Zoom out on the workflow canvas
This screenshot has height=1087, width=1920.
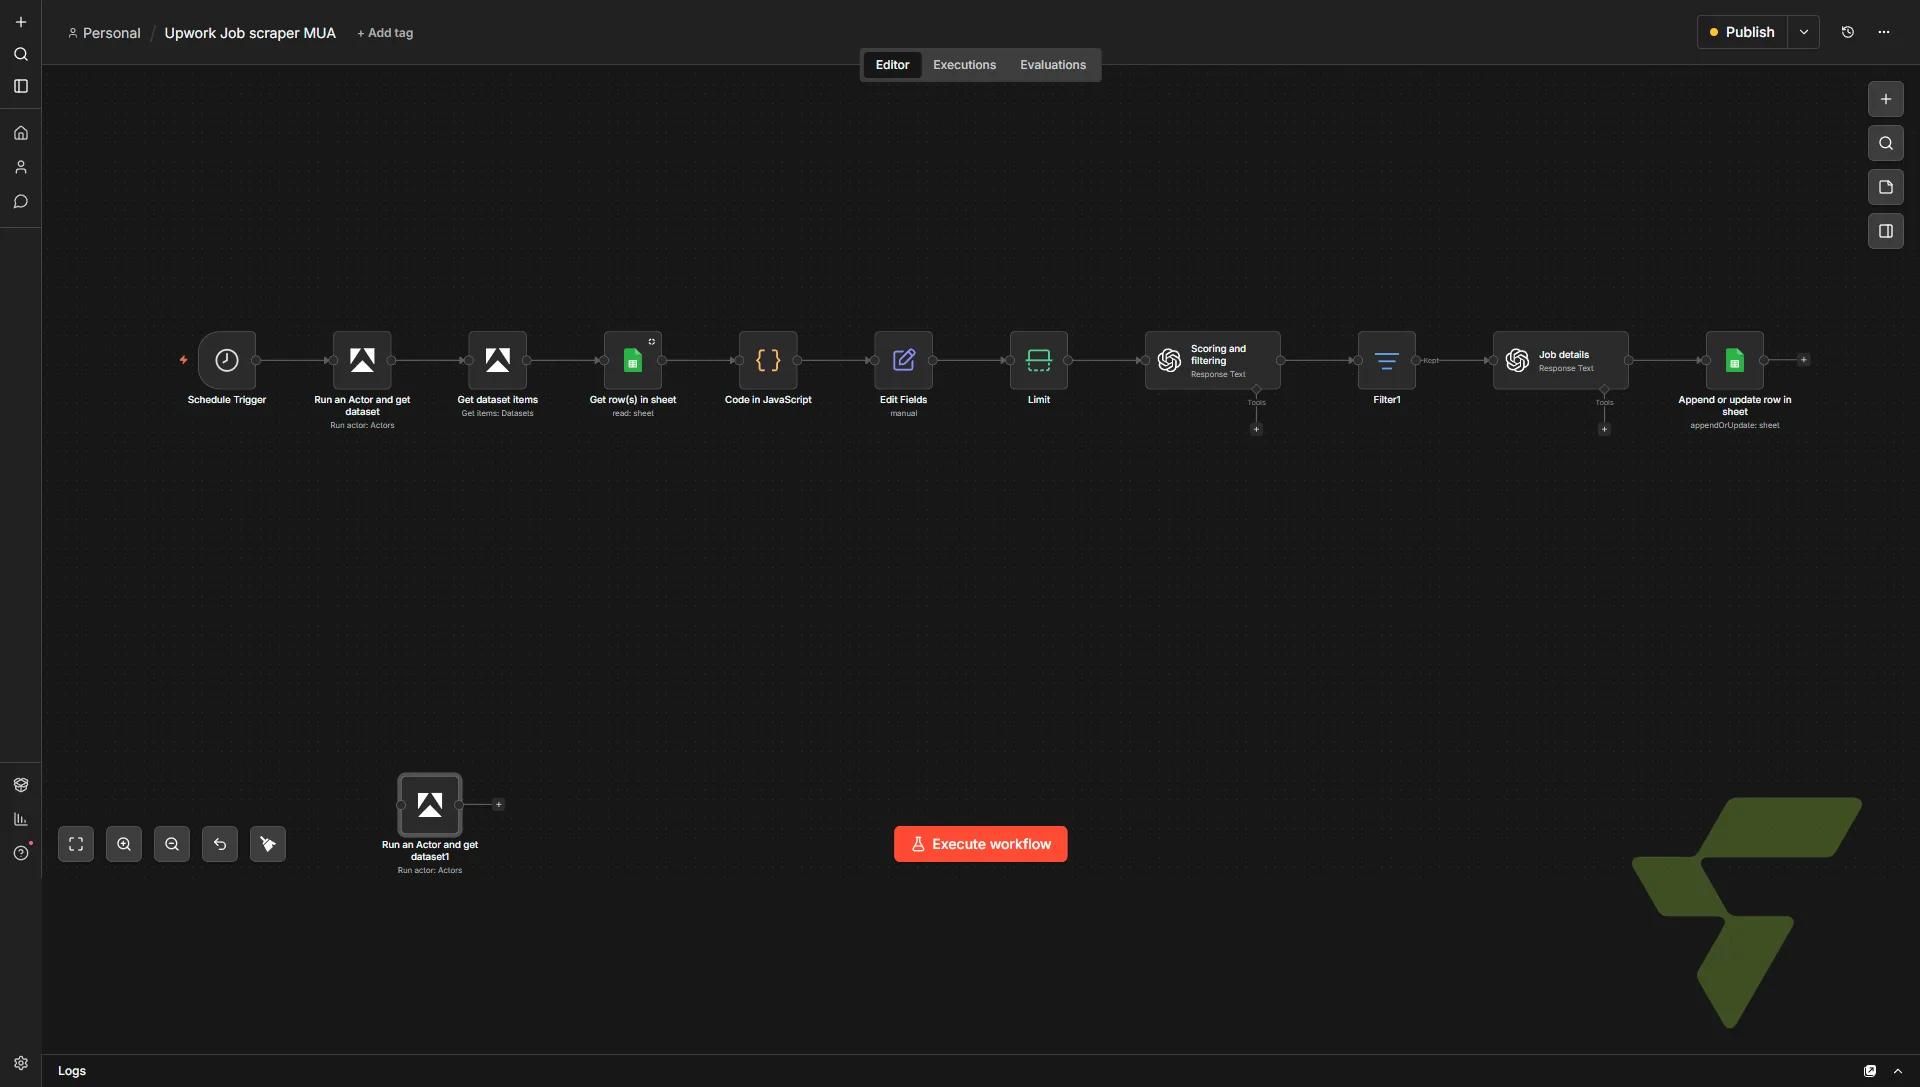click(172, 844)
